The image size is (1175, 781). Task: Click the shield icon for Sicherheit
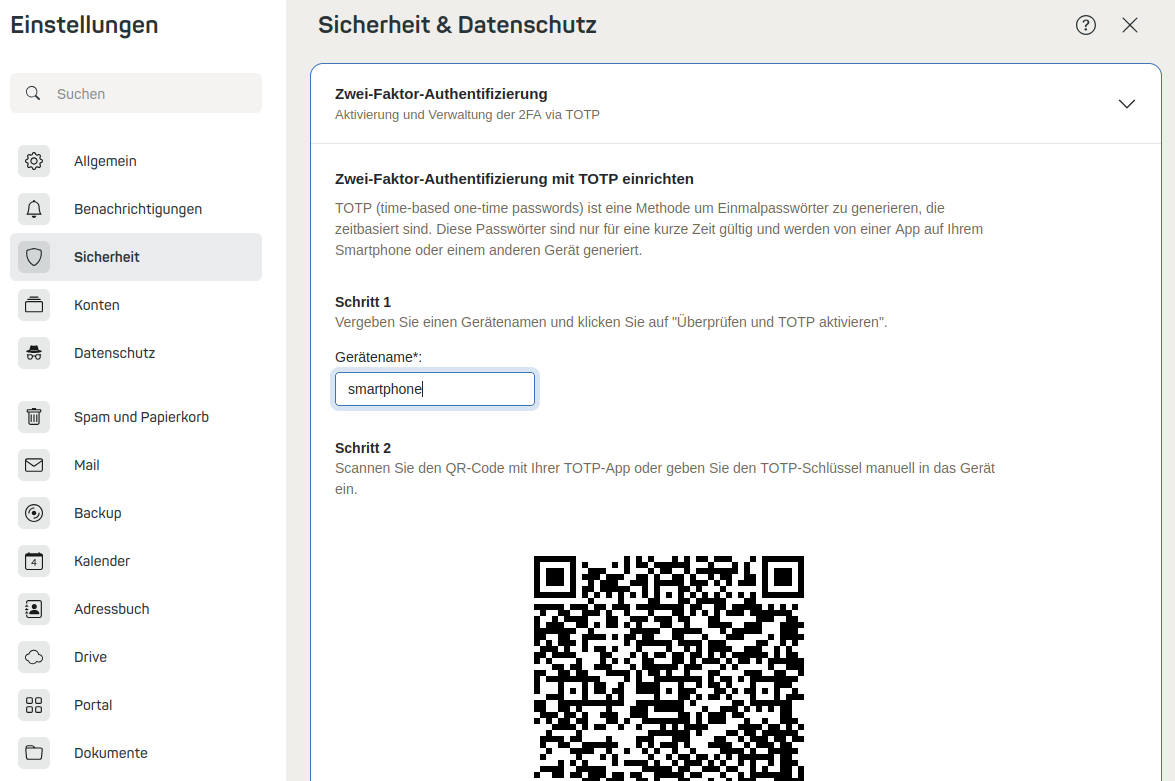[x=34, y=257]
